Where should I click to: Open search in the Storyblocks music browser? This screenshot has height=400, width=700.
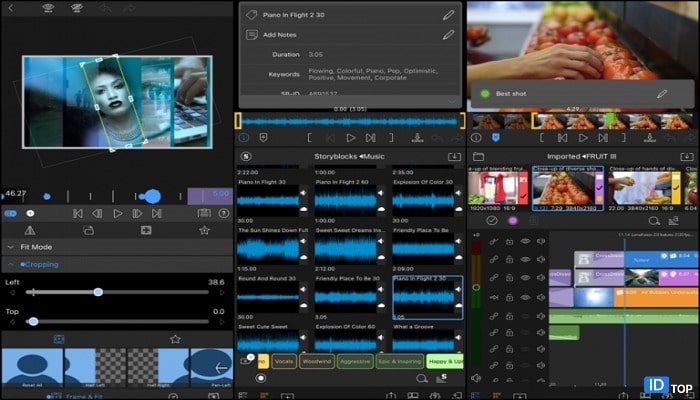pos(421,379)
